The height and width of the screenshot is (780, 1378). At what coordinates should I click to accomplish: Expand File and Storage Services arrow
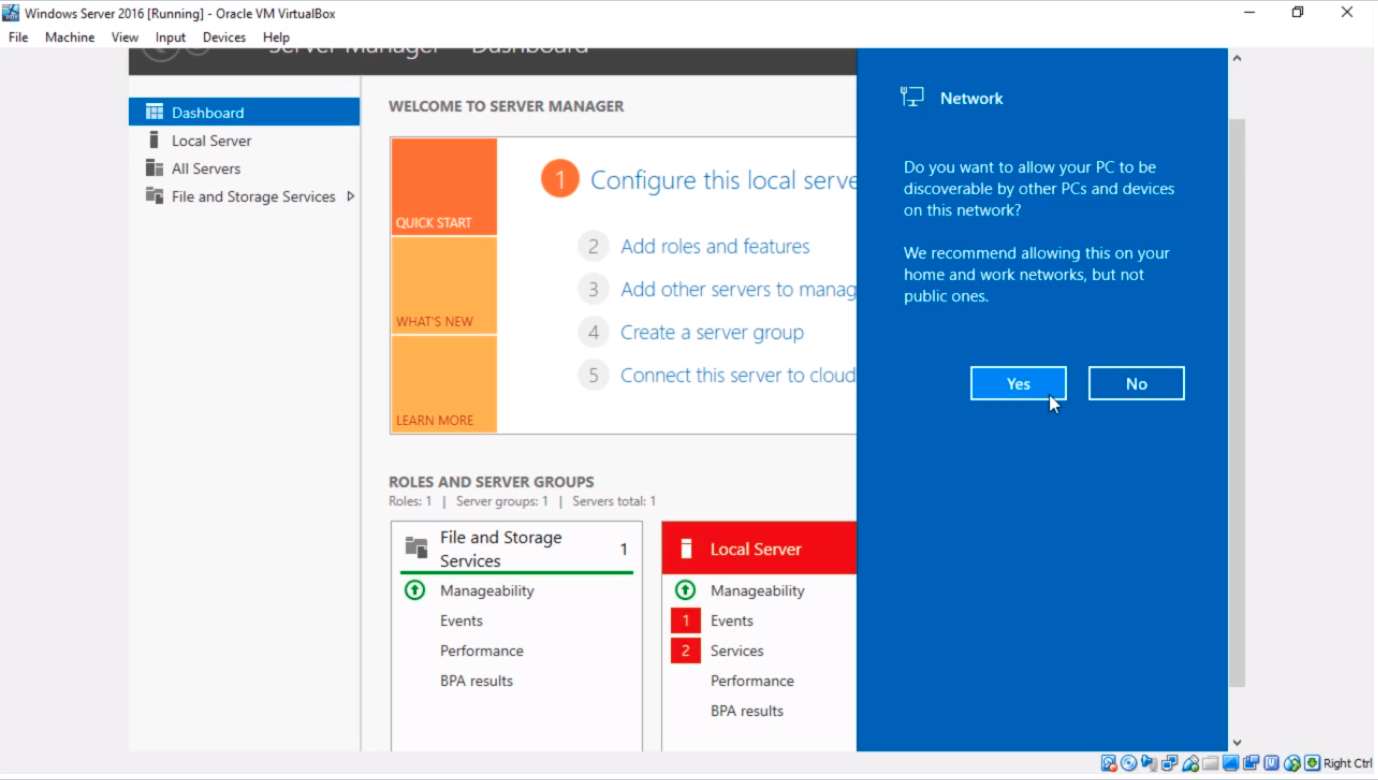[x=350, y=196]
